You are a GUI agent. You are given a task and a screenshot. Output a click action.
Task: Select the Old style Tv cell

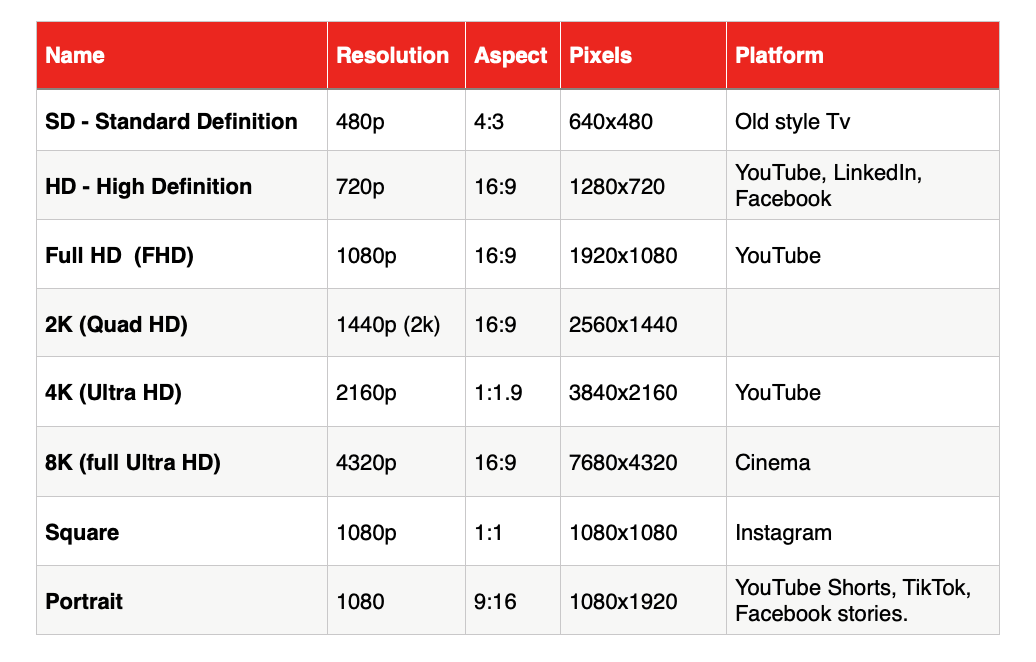pos(863,121)
